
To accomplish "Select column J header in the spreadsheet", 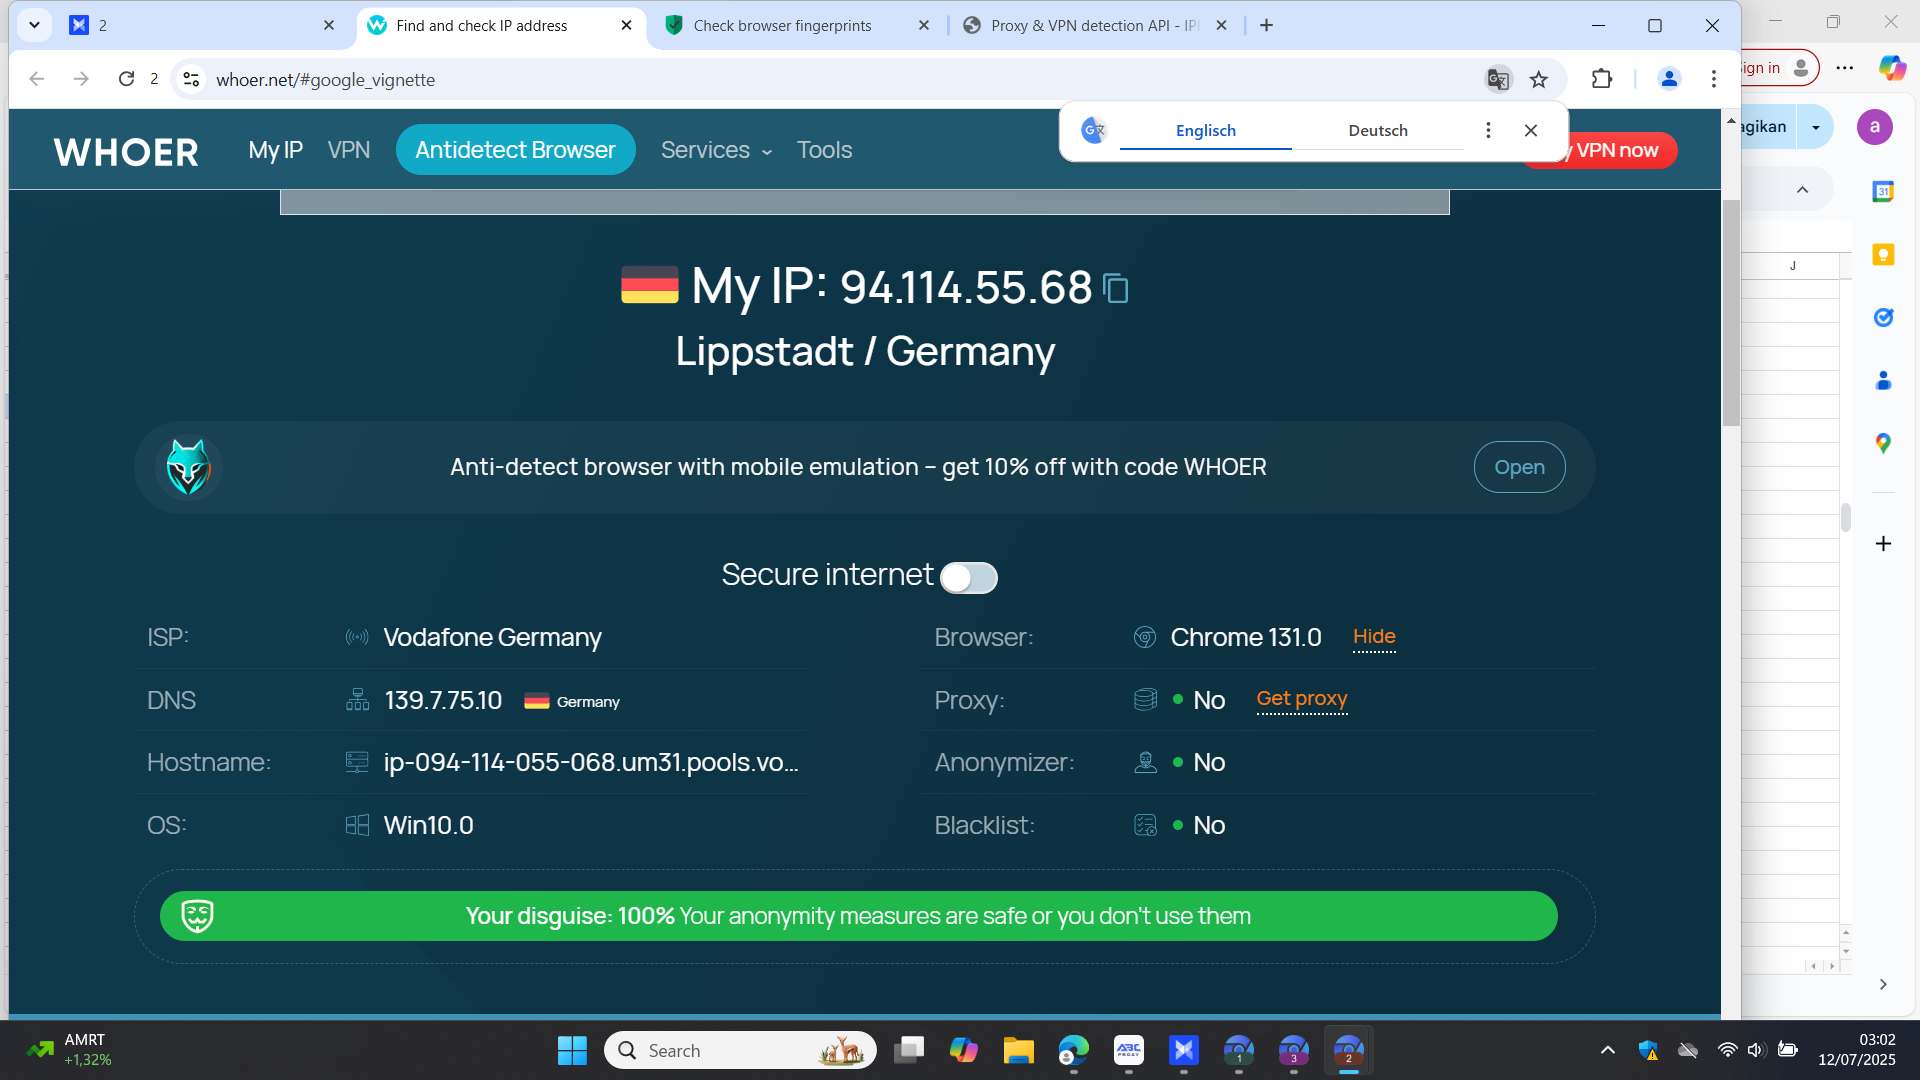I will (x=1792, y=266).
